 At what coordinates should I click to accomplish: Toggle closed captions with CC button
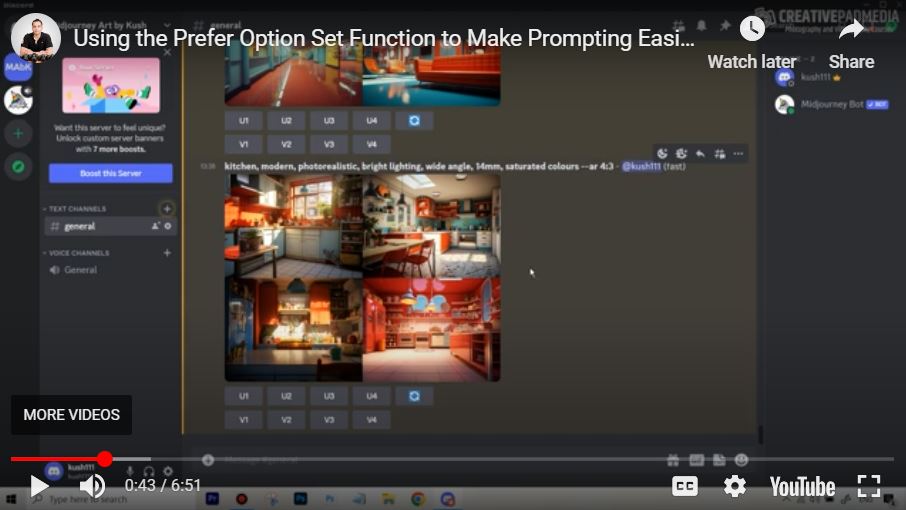[685, 486]
